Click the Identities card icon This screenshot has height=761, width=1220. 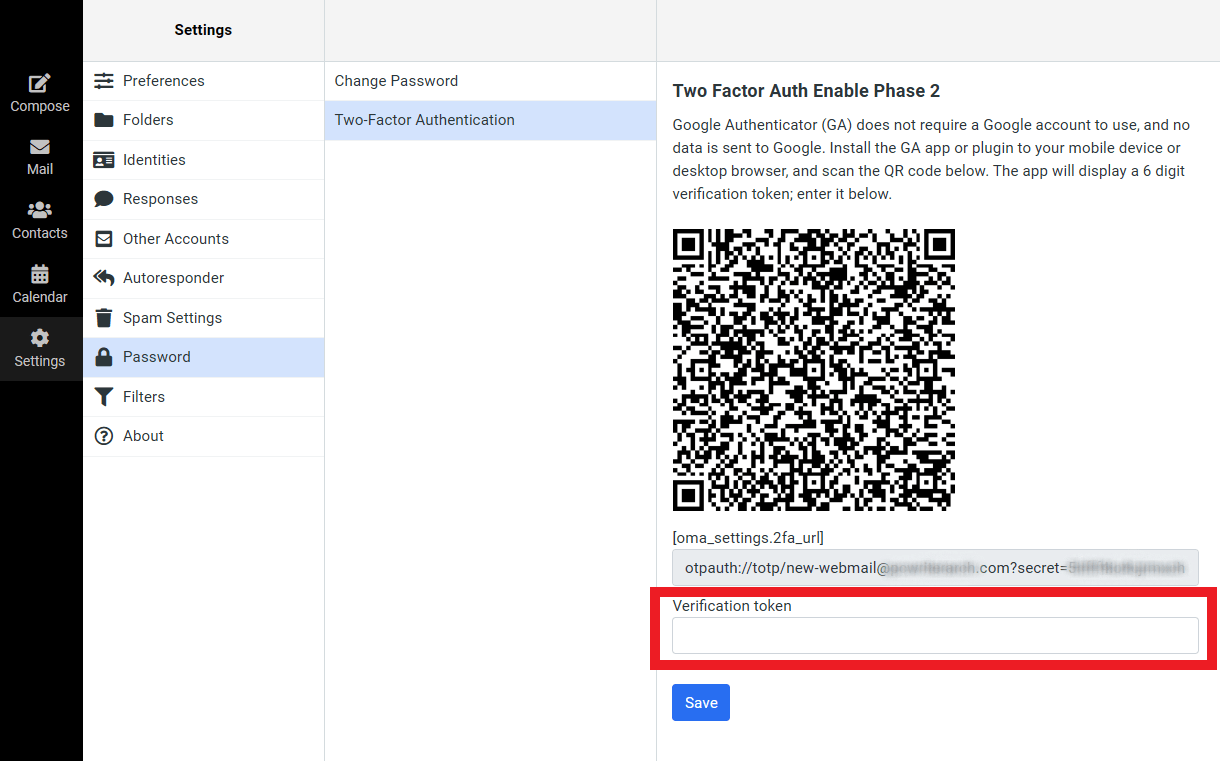(x=104, y=160)
